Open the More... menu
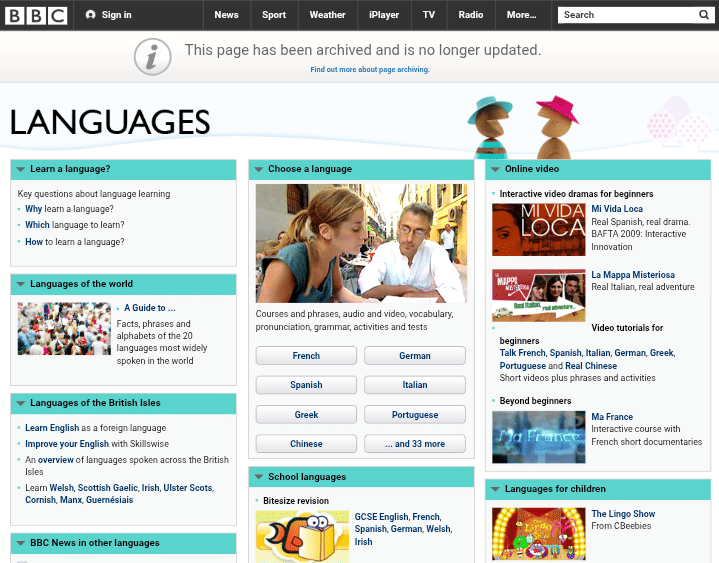Screen dimensions: 719x563 pyautogui.click(x=521, y=15)
